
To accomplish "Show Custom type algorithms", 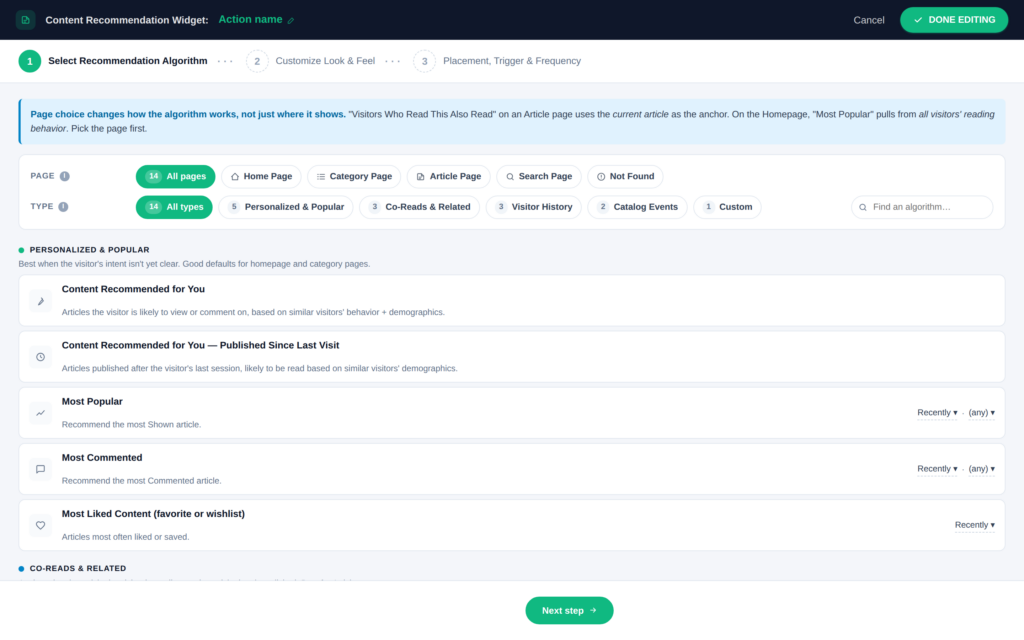I will pyautogui.click(x=728, y=208).
